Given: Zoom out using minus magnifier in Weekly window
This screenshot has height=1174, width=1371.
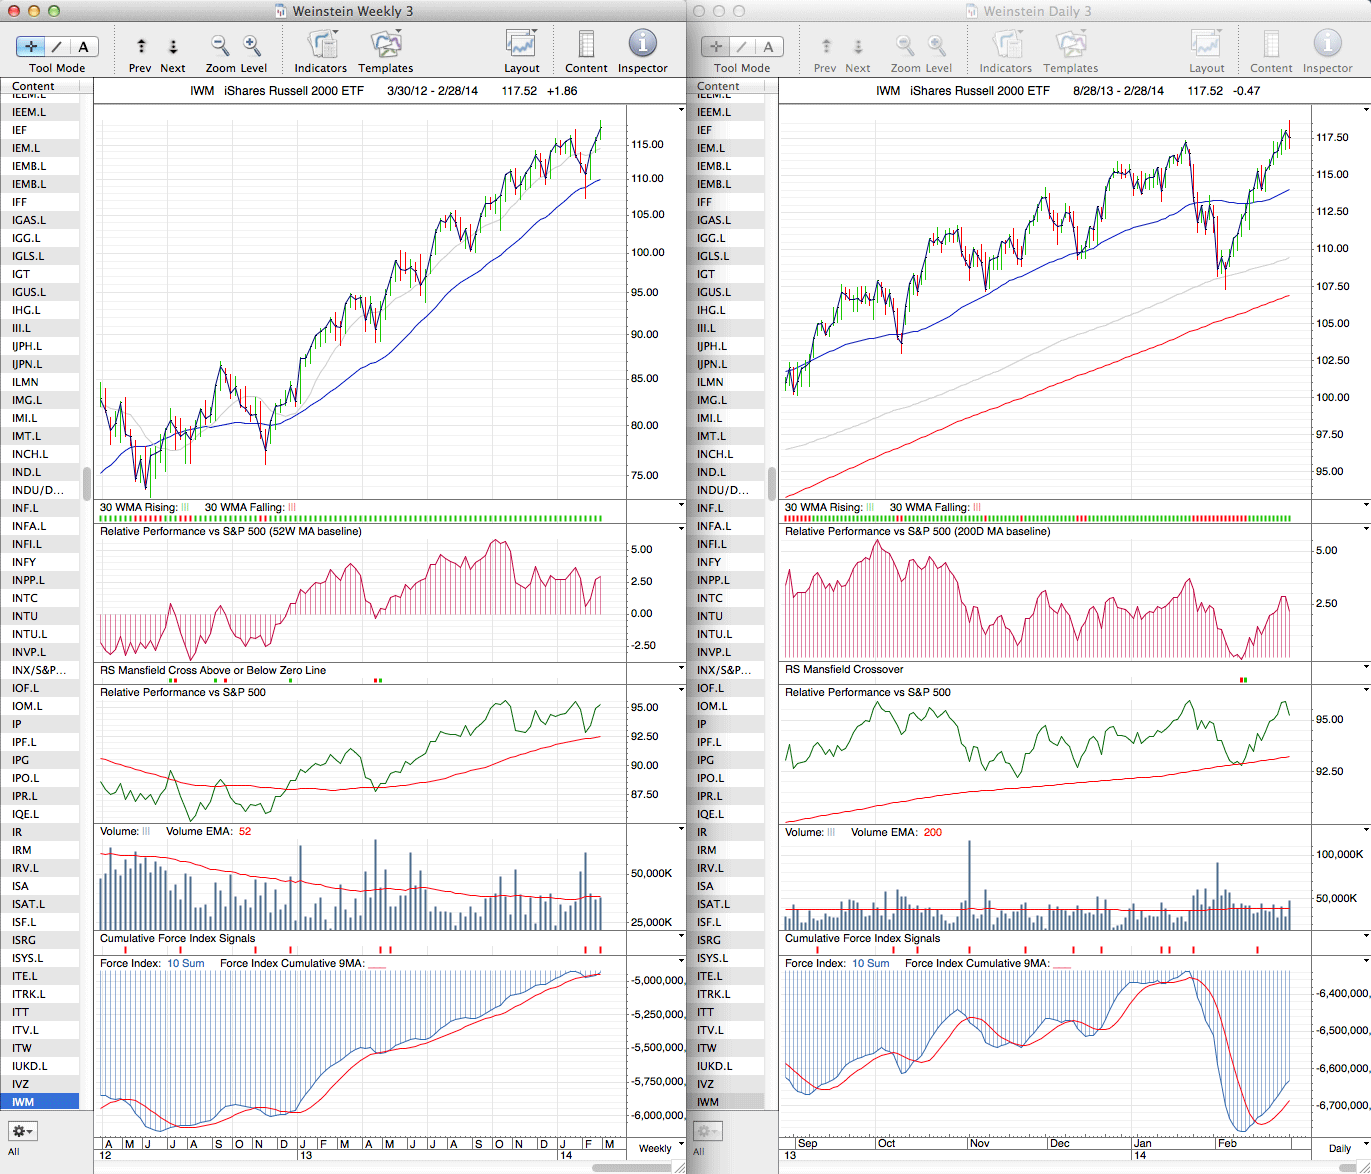Looking at the screenshot, I should [x=220, y=46].
